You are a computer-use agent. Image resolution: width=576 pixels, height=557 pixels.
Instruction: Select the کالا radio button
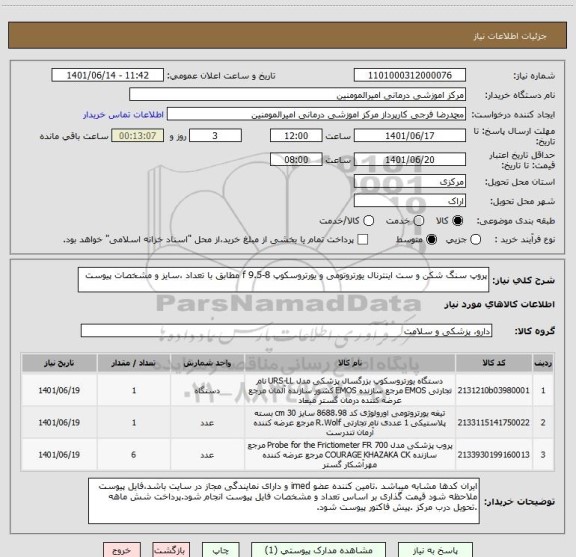tap(458, 220)
